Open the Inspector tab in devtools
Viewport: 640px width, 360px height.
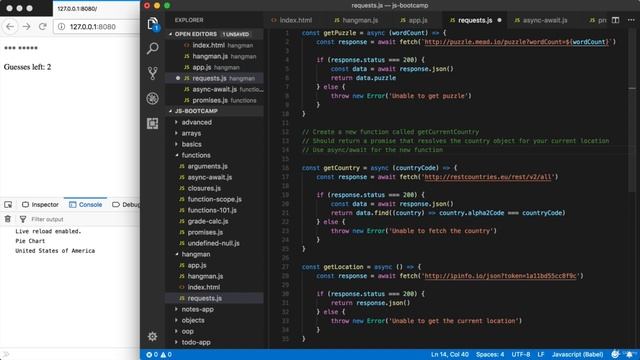(x=40, y=204)
